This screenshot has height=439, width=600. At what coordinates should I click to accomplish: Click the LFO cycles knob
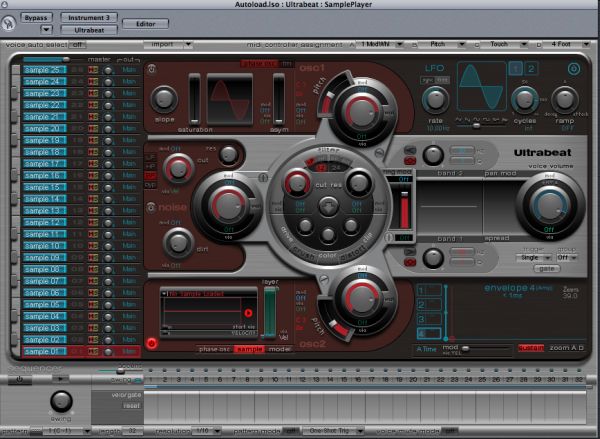(525, 100)
